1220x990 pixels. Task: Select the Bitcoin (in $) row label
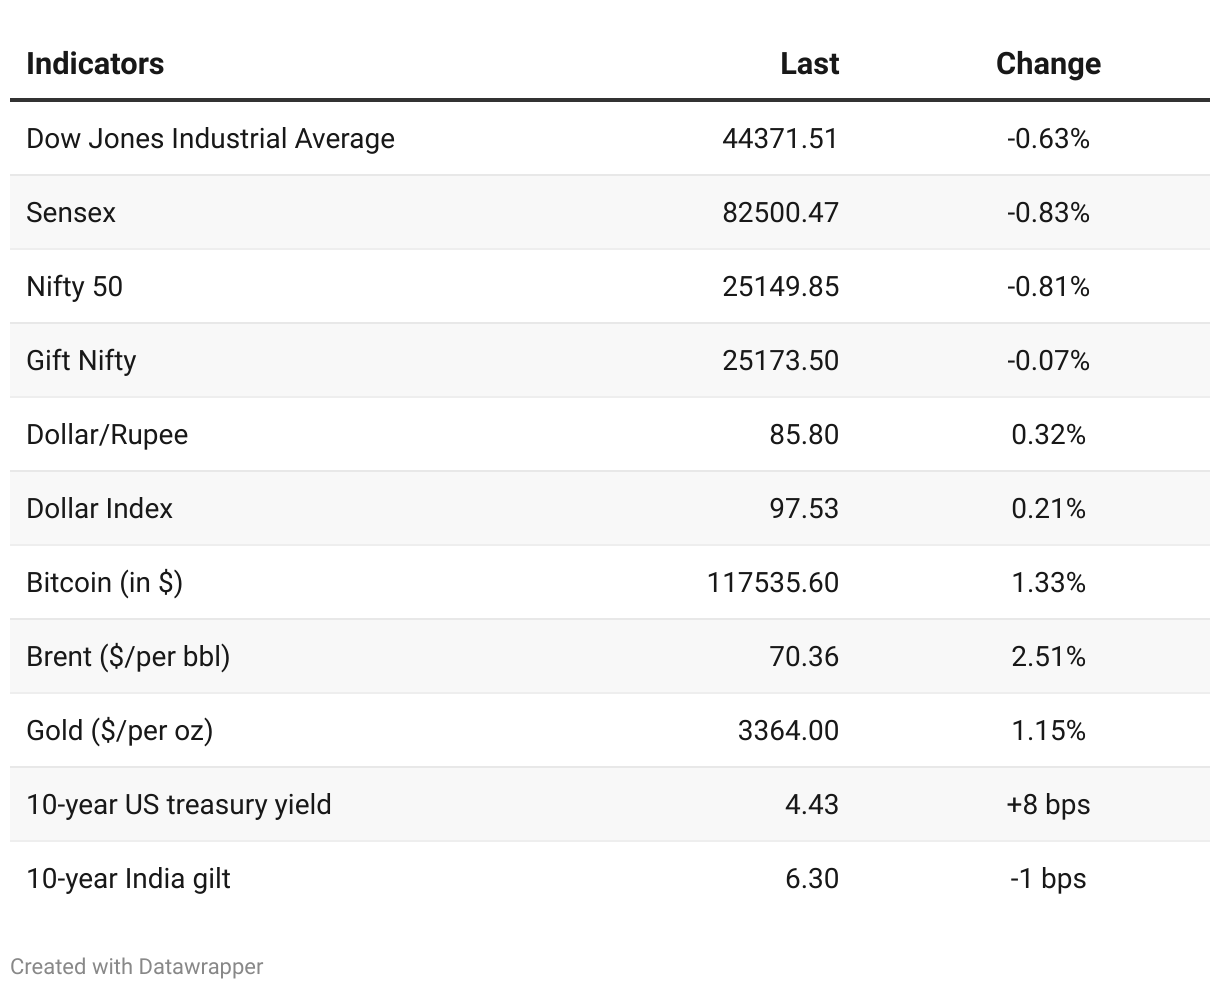click(x=105, y=583)
